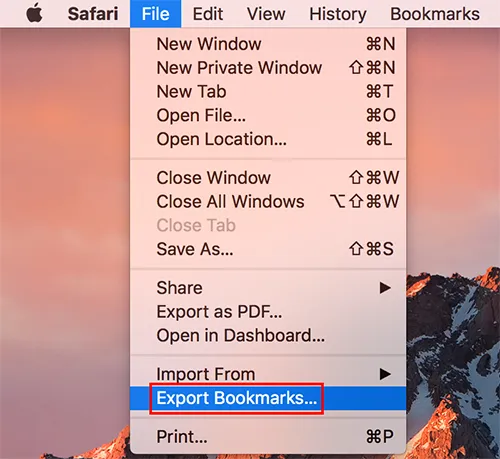Open the History menu

[x=338, y=14]
